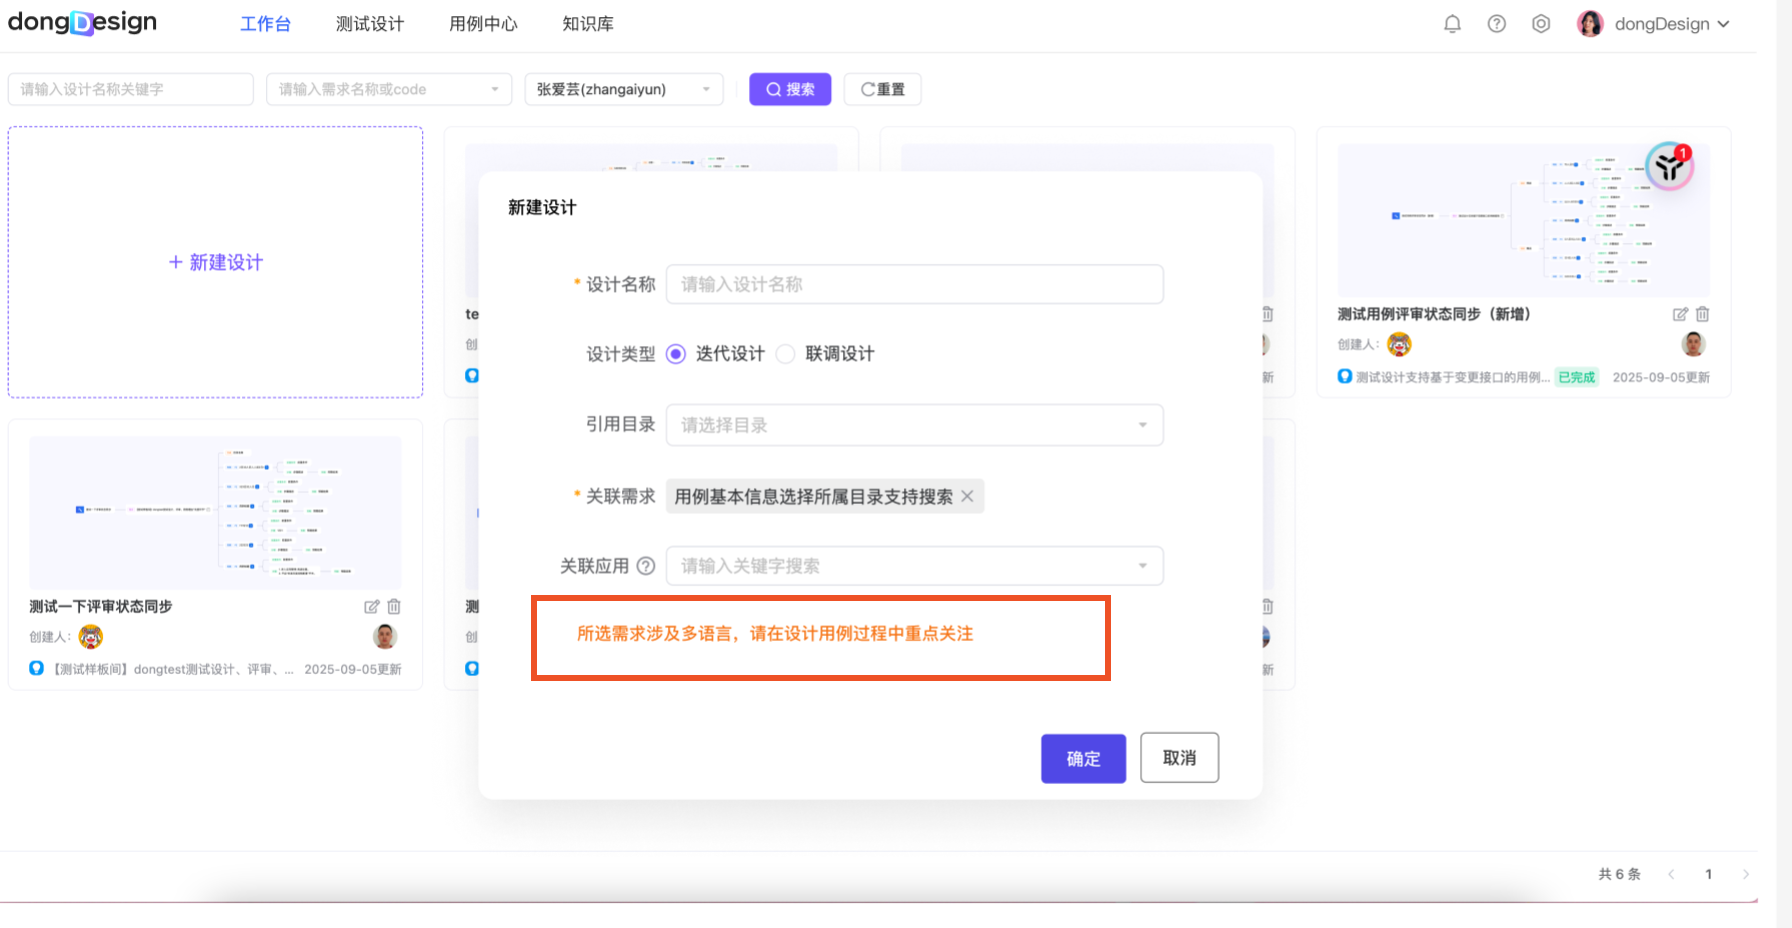Expand the 引用目录 dropdown

pos(914,425)
